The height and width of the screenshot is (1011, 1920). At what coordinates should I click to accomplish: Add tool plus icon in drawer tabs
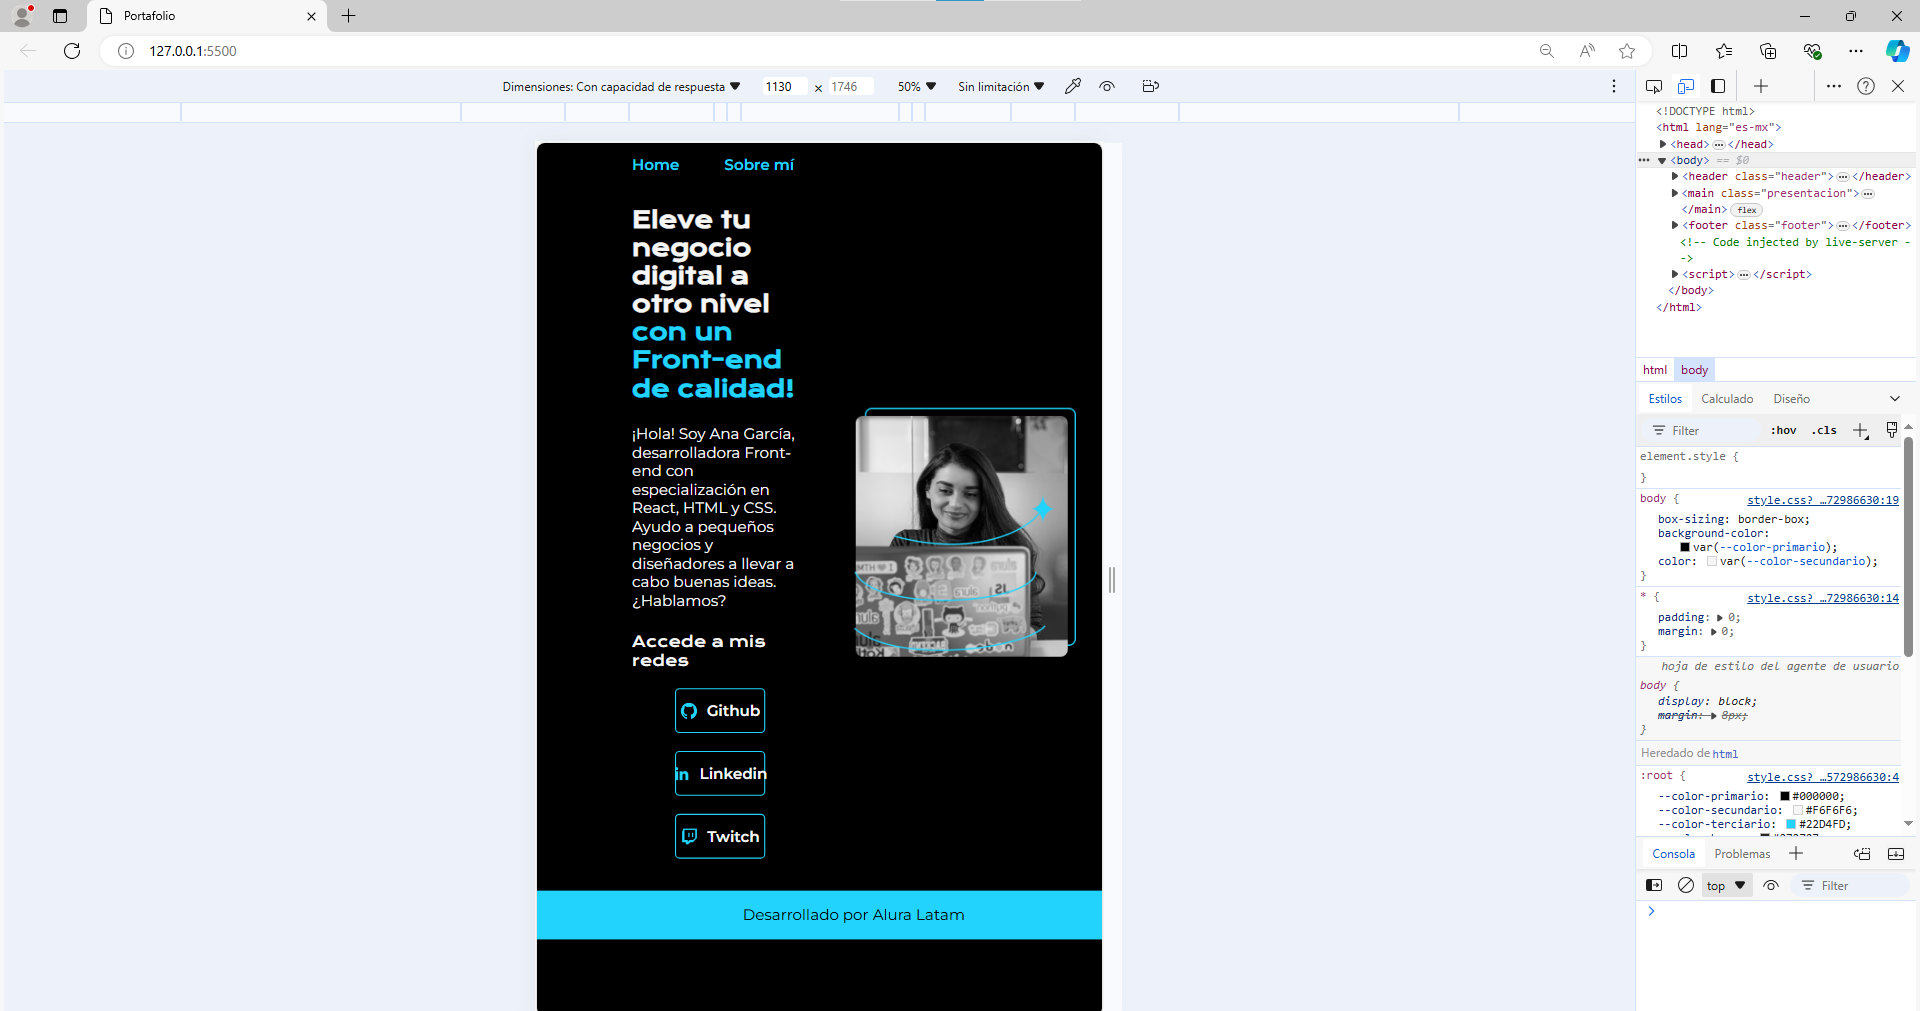click(x=1796, y=853)
